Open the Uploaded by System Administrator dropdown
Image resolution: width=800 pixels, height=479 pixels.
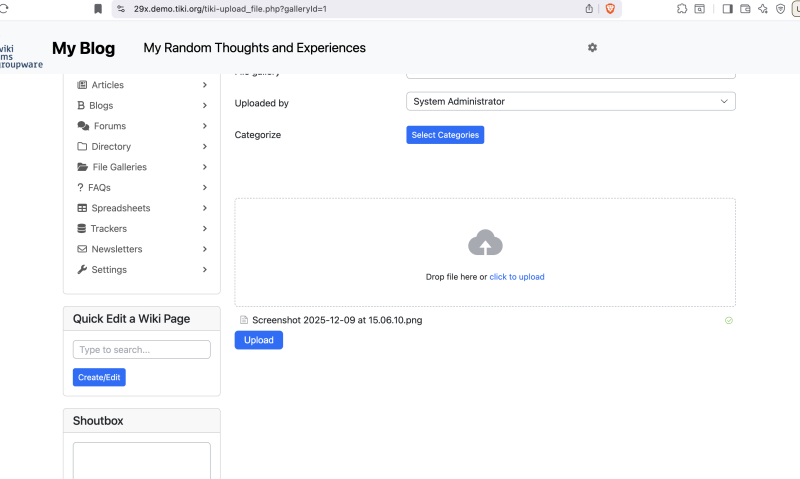570,101
